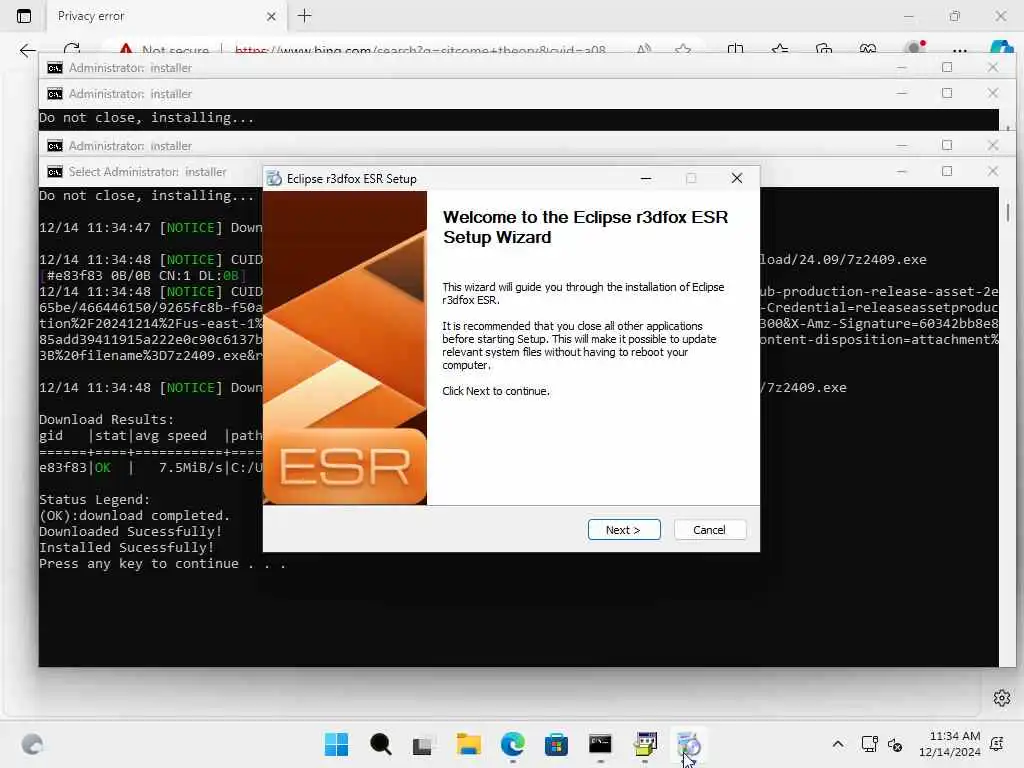
Task: Click the setup icon in the r3dfox title bar
Action: (275, 178)
